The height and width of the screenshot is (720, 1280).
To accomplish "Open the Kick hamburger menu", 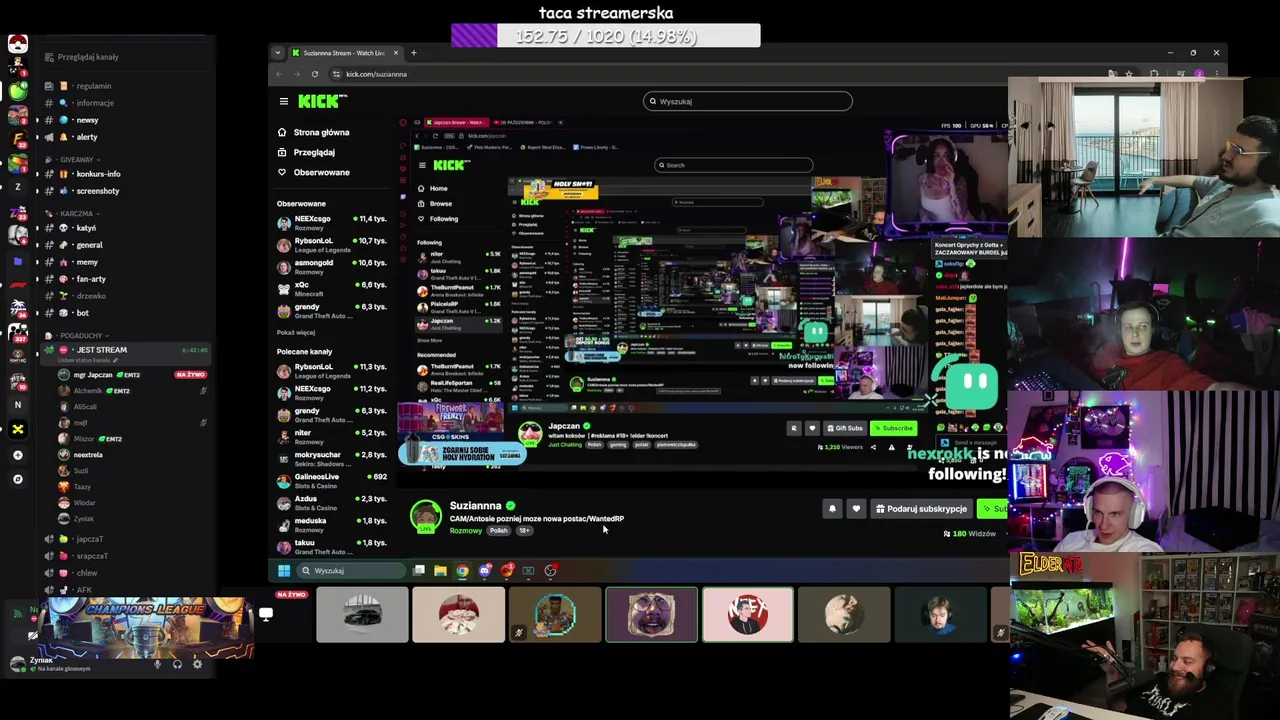I will pyautogui.click(x=284, y=101).
